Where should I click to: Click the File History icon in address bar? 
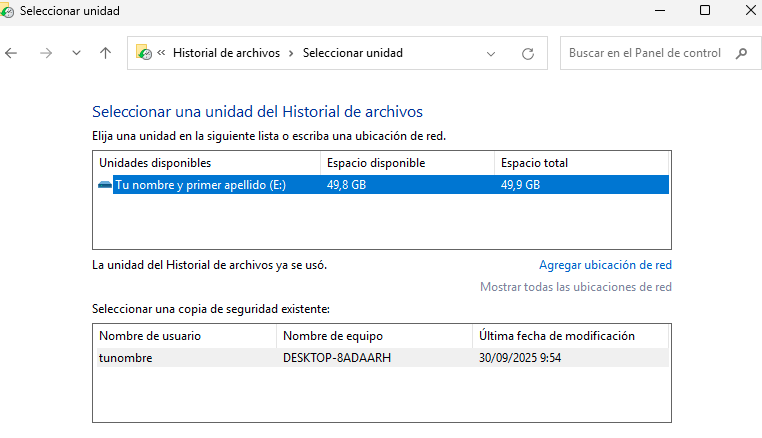[144, 53]
